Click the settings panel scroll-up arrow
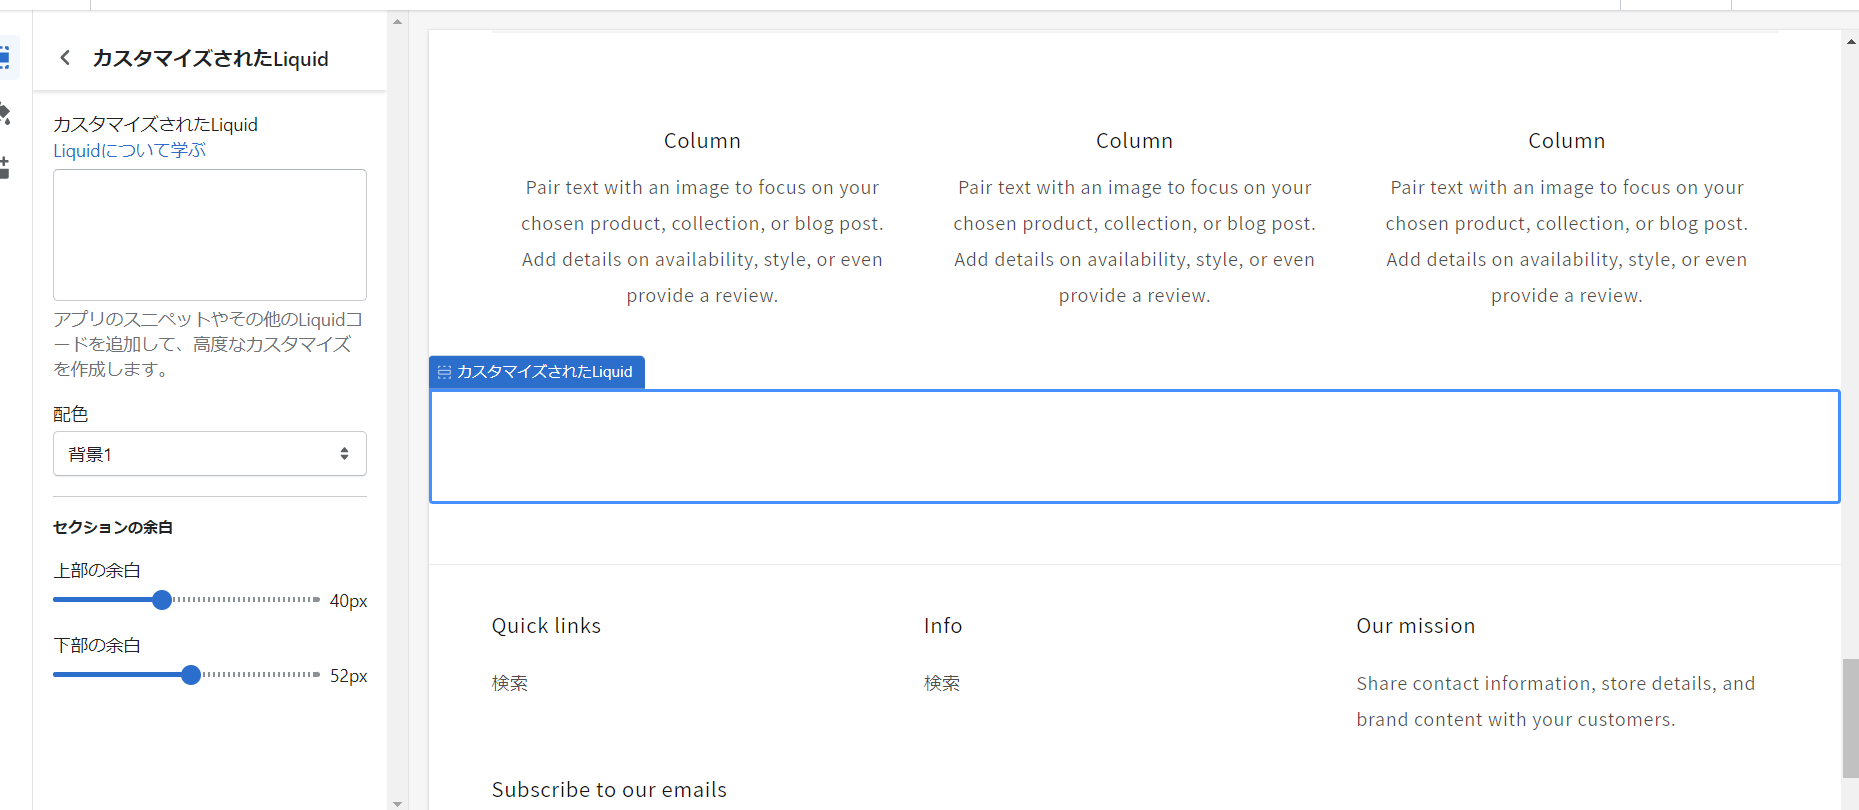 pyautogui.click(x=398, y=21)
